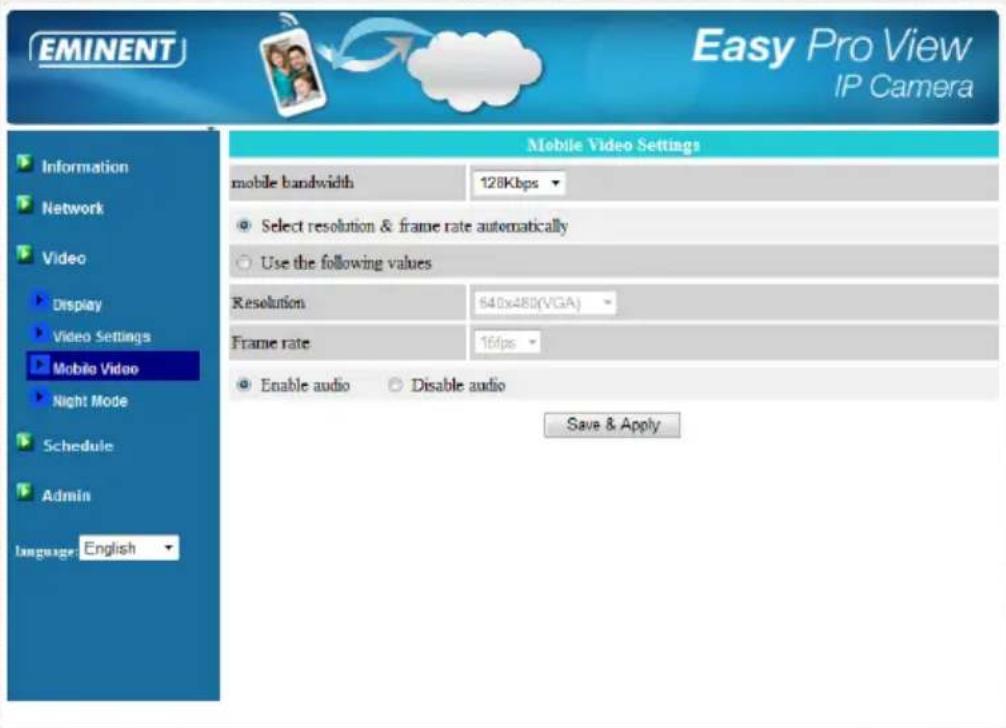Select resolution and frame rate automatically
This screenshot has height=728, width=1006.
click(244, 225)
